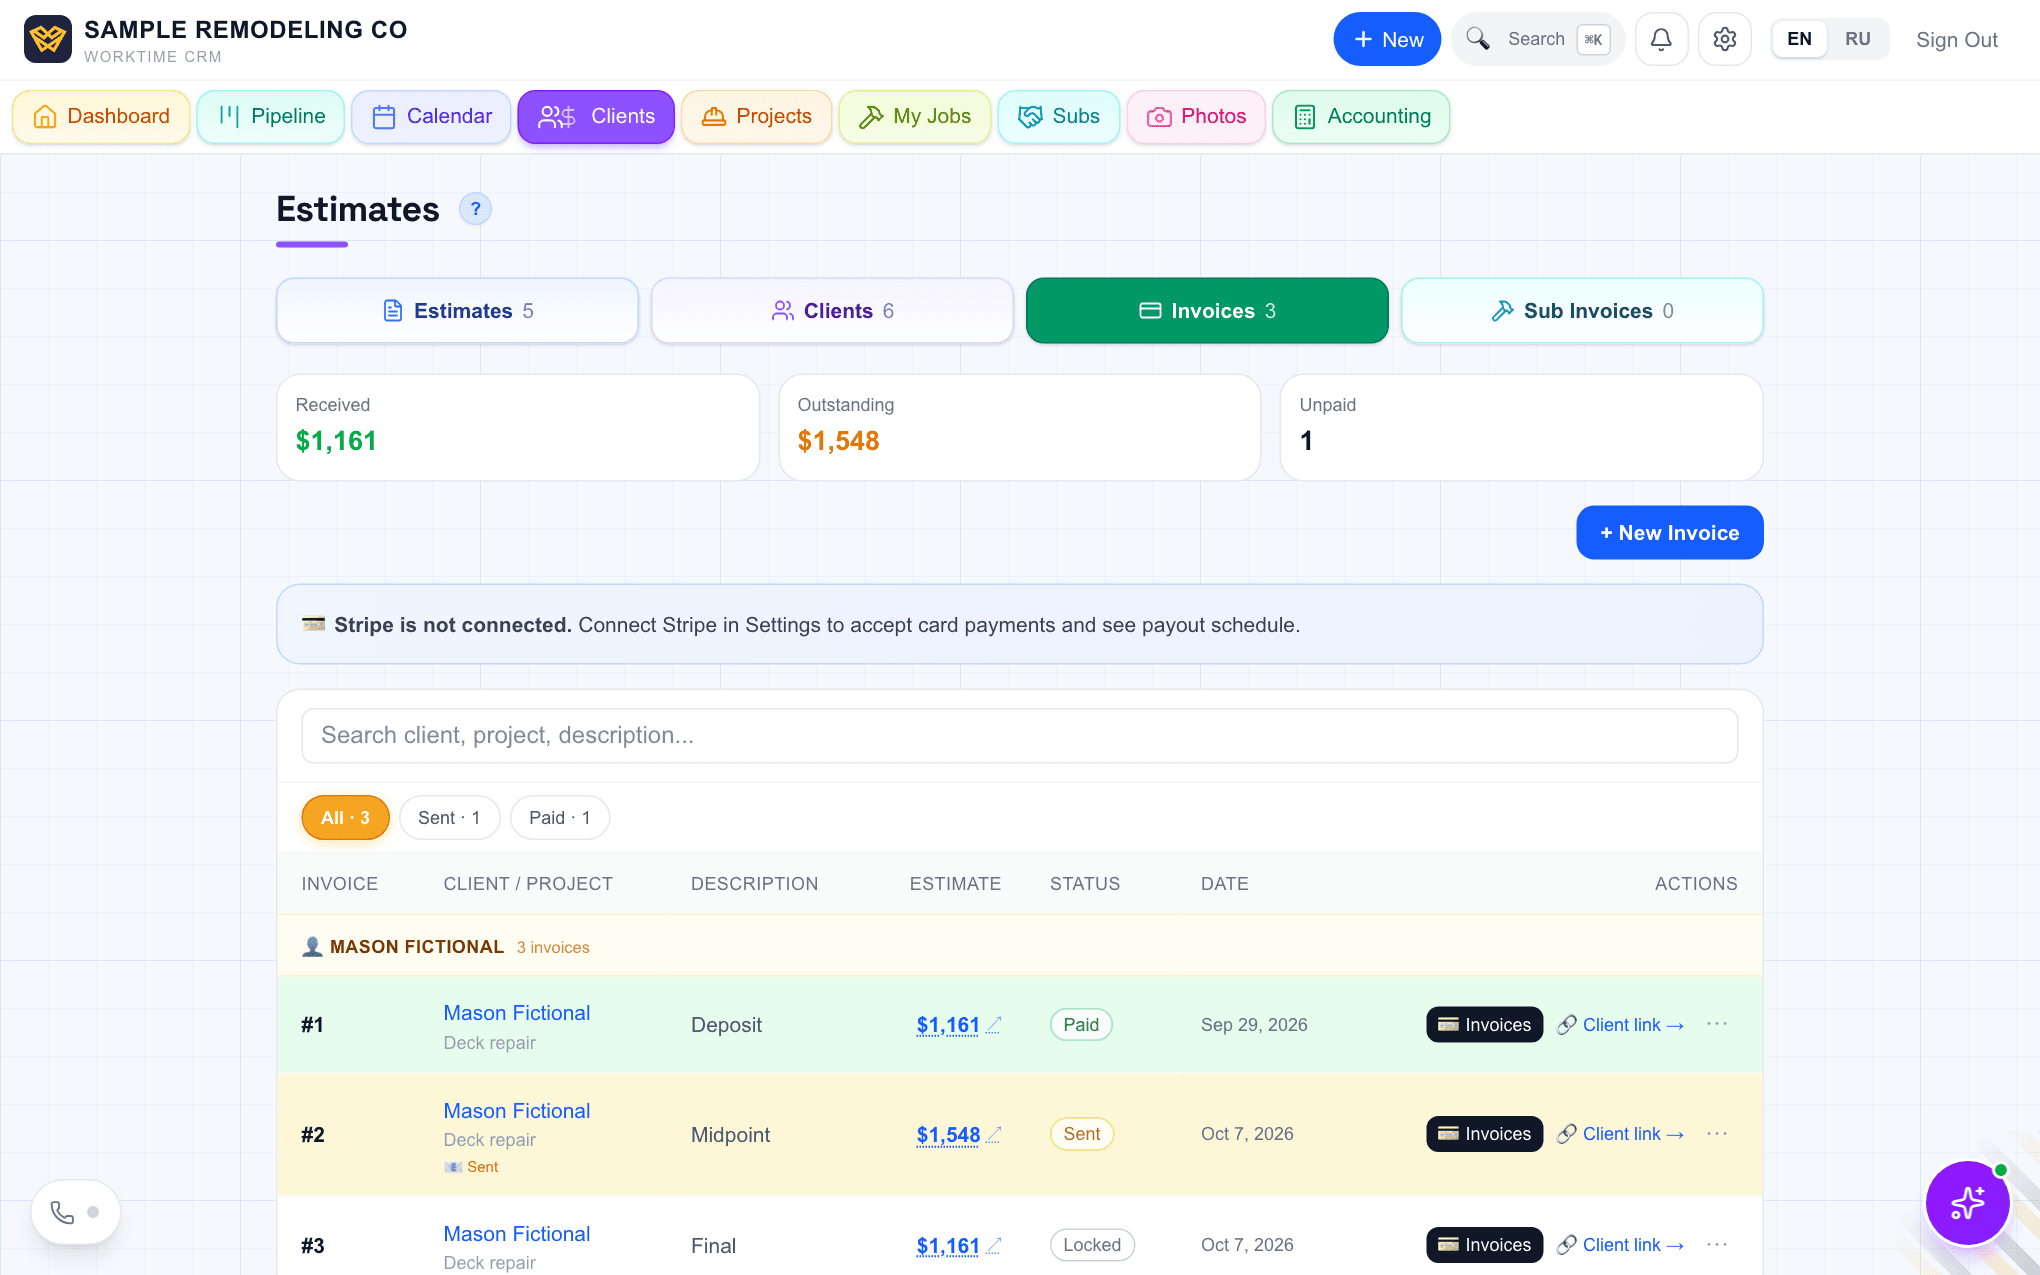This screenshot has height=1275, width=2040.
Task: Open the Projects tab
Action: click(756, 117)
